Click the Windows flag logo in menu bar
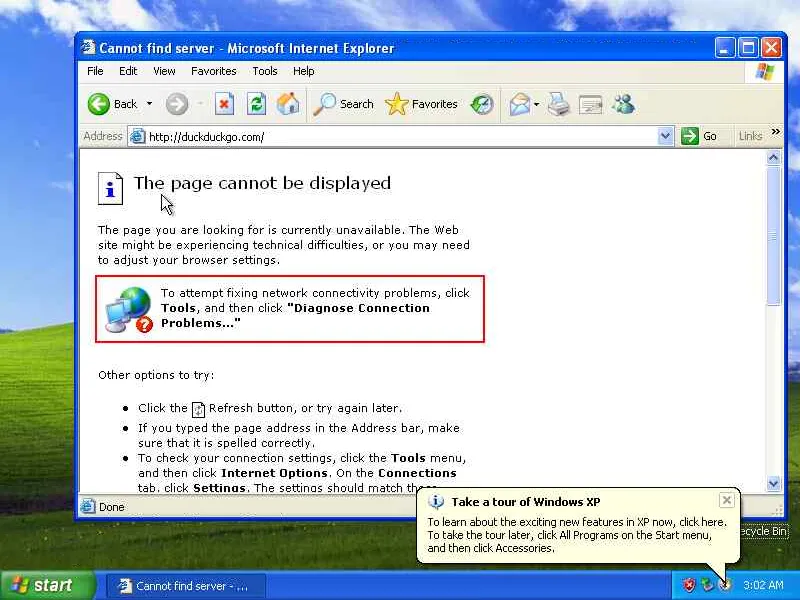Viewport: 800px width, 600px height. click(x=764, y=71)
